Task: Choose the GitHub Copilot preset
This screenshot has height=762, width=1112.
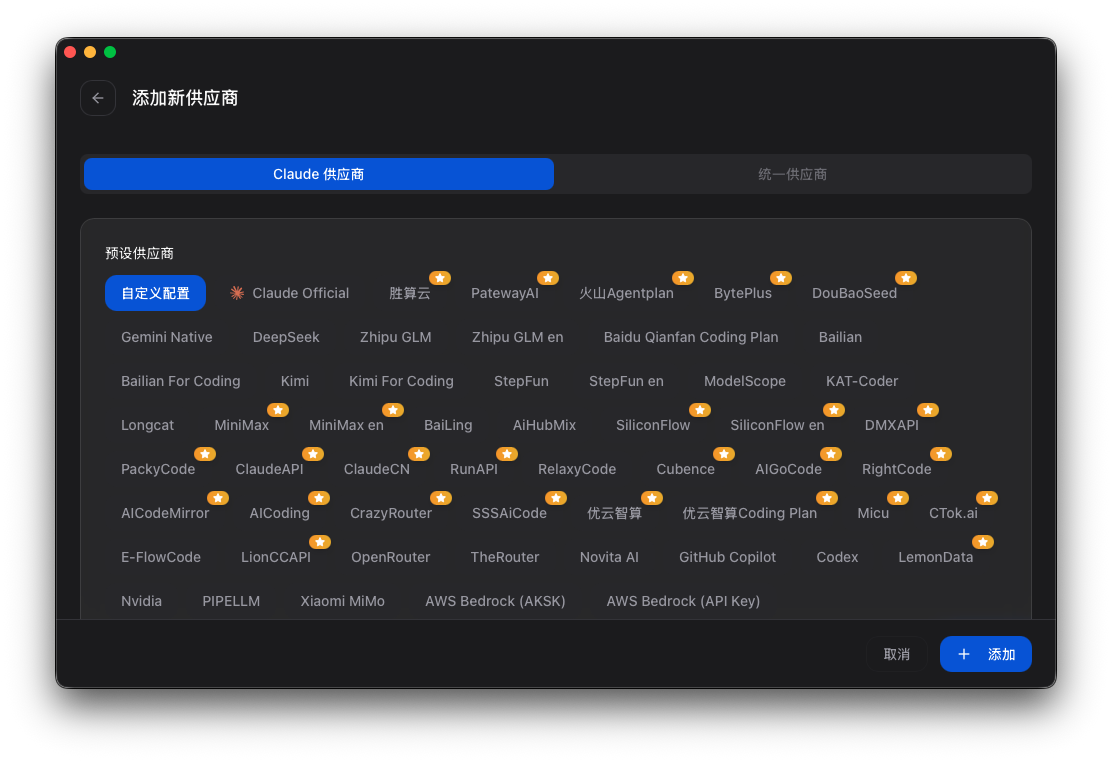Action: [728, 557]
